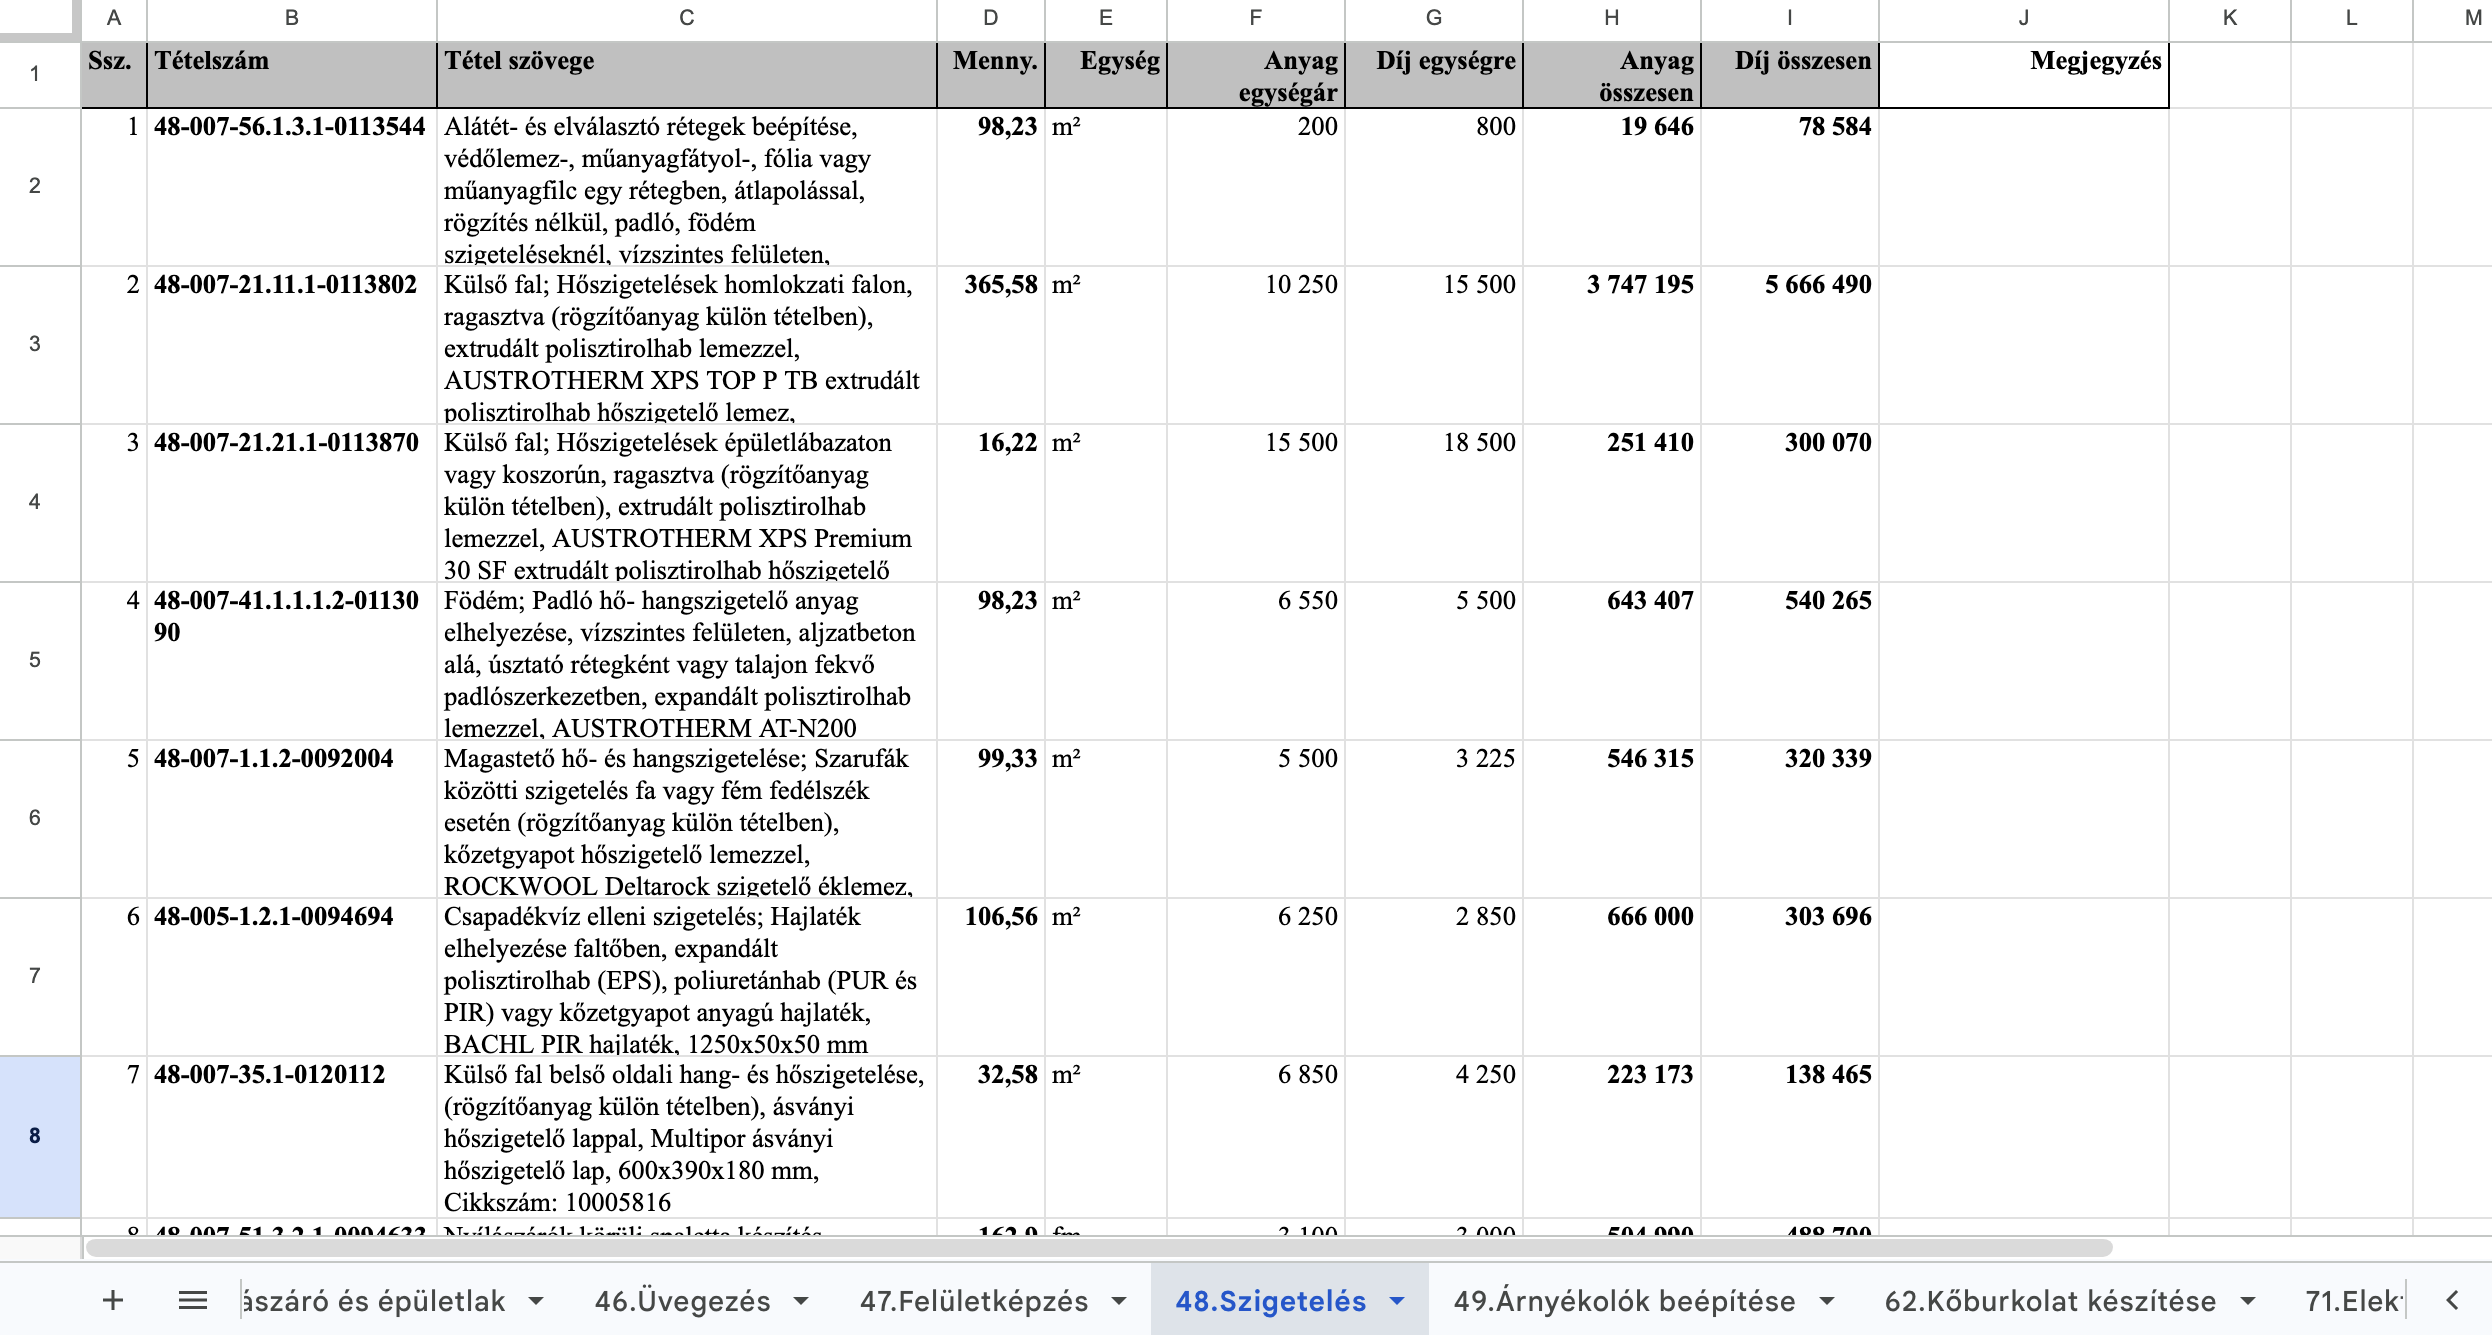This screenshot has width=2492, height=1335.
Task: Select column A header
Action: tap(114, 17)
